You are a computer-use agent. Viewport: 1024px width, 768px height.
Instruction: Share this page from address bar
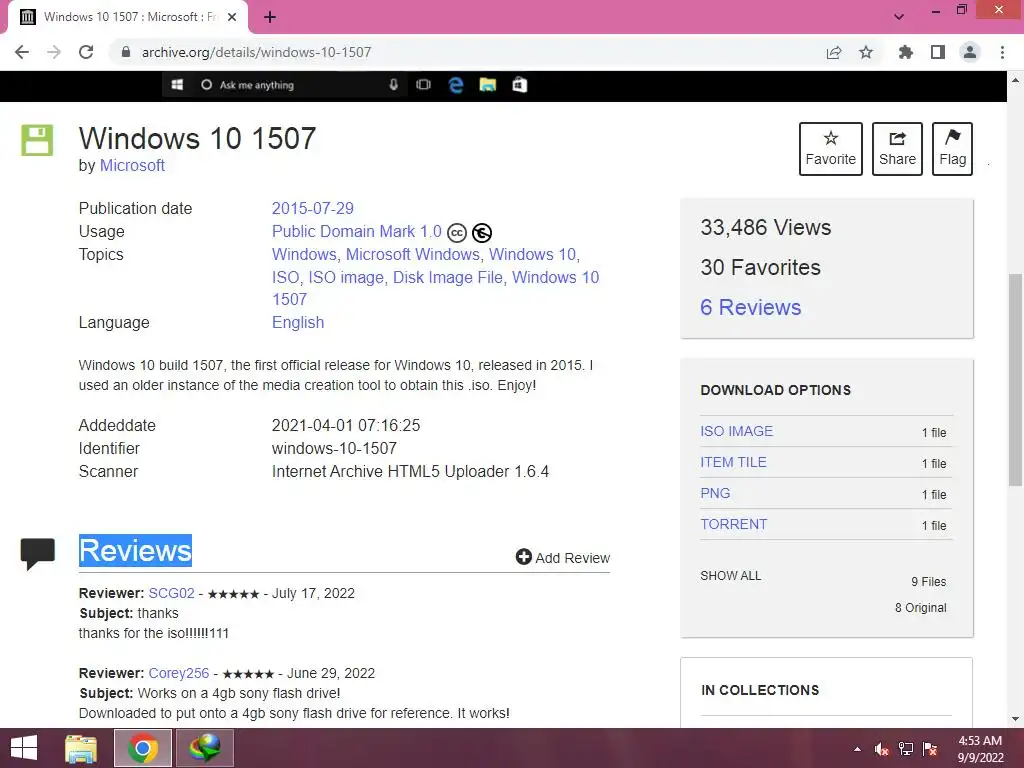click(x=834, y=52)
